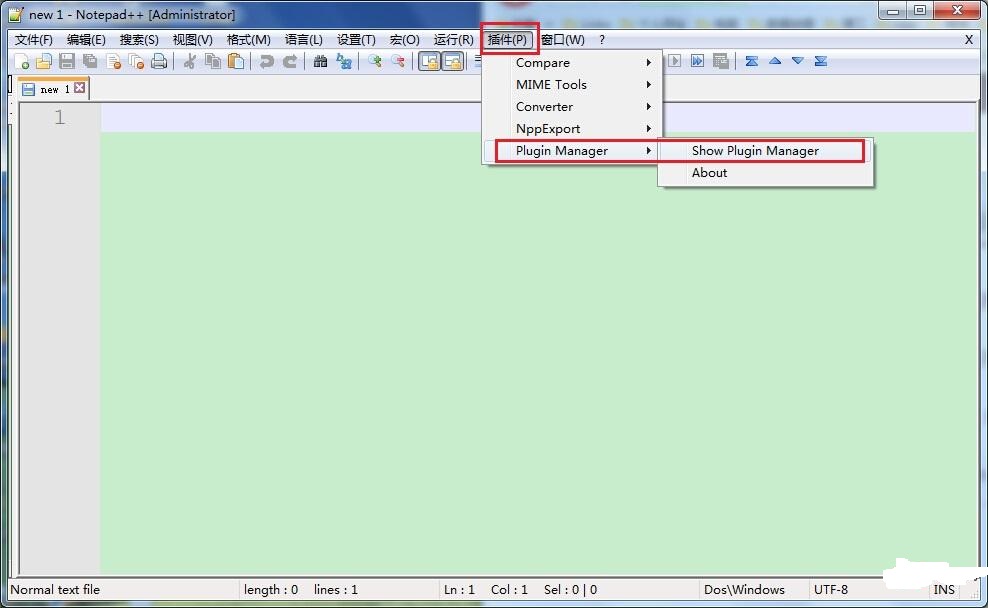
Task: Go to next difference down arrow
Action: 798,61
